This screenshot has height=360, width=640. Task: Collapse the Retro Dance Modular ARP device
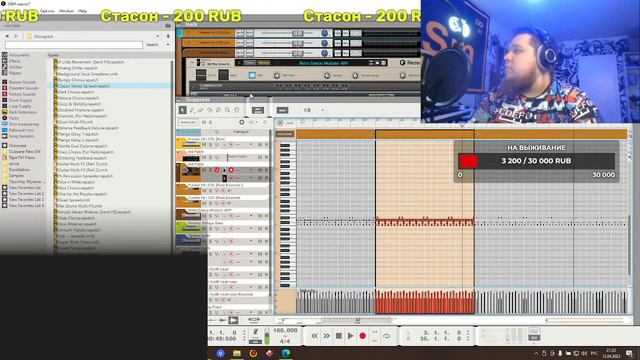coord(192,63)
